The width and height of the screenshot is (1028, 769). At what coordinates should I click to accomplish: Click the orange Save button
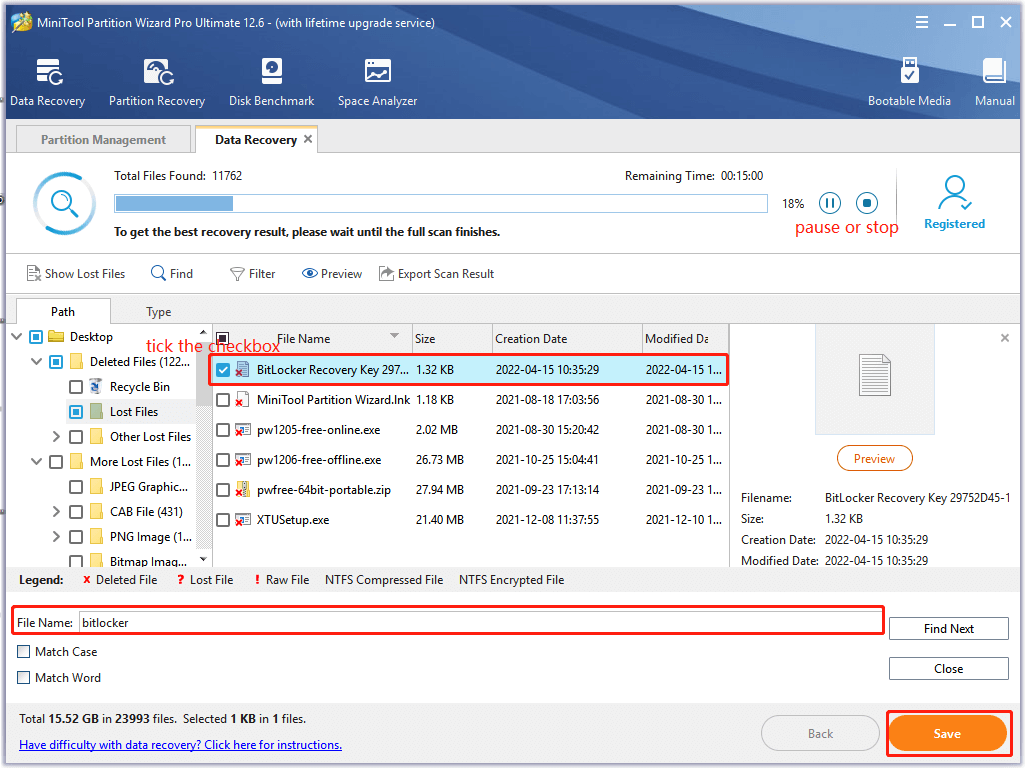(x=947, y=734)
